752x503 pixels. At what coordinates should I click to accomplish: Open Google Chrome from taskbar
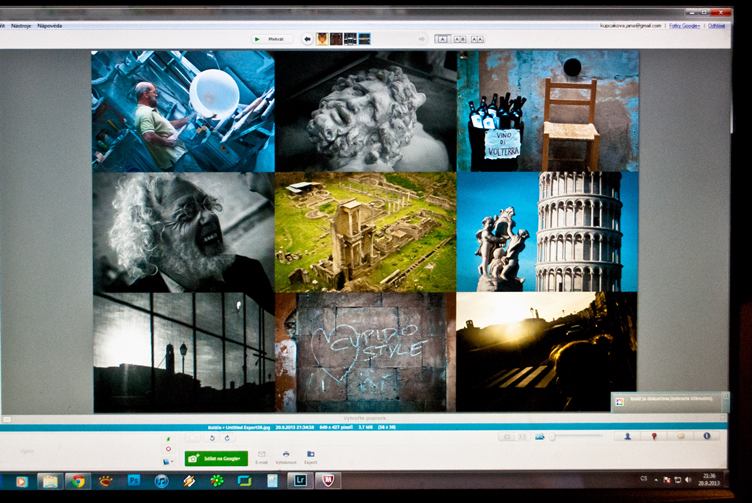78,481
